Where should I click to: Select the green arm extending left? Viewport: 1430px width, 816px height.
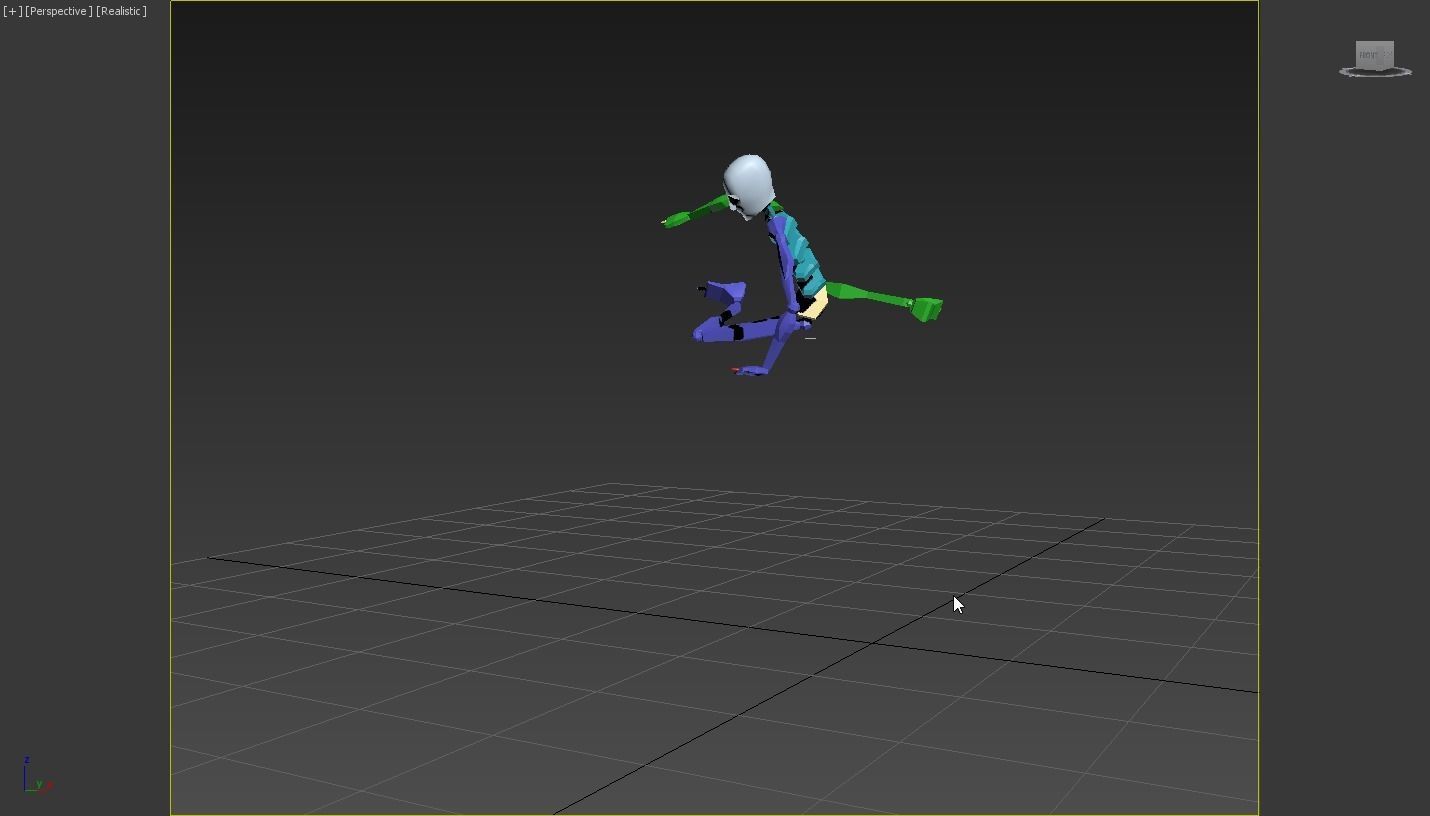695,213
